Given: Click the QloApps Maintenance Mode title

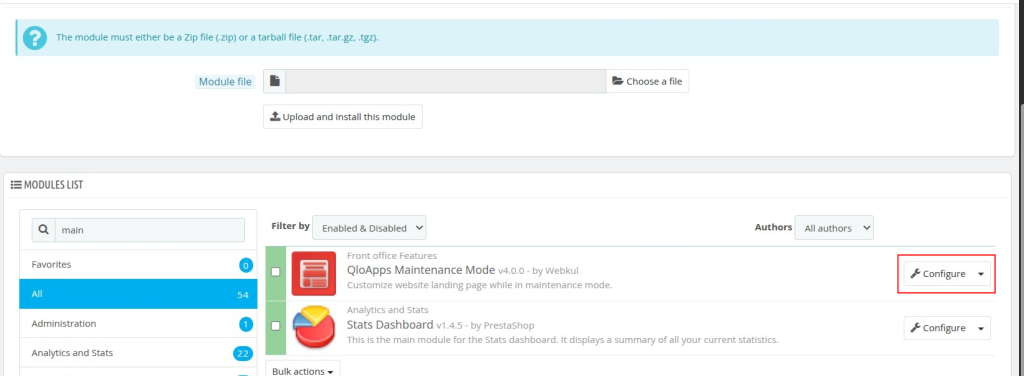Looking at the screenshot, I should point(421,270).
